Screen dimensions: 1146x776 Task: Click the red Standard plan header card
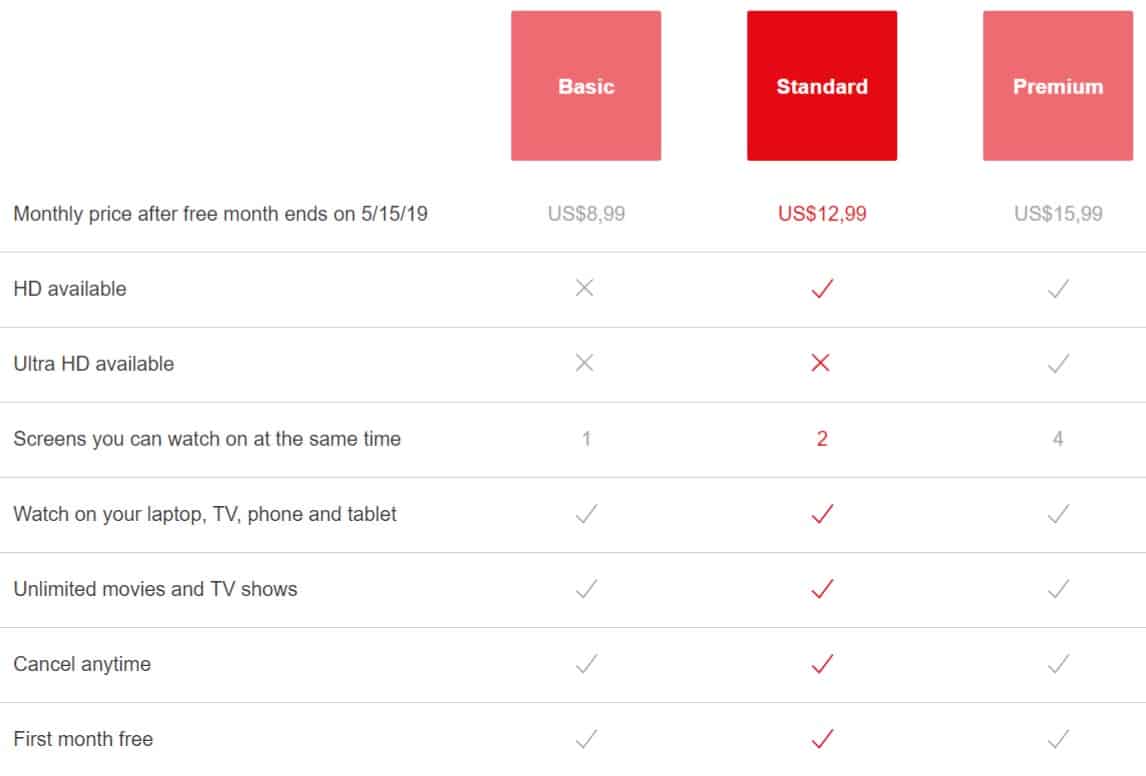pyautogui.click(x=821, y=85)
